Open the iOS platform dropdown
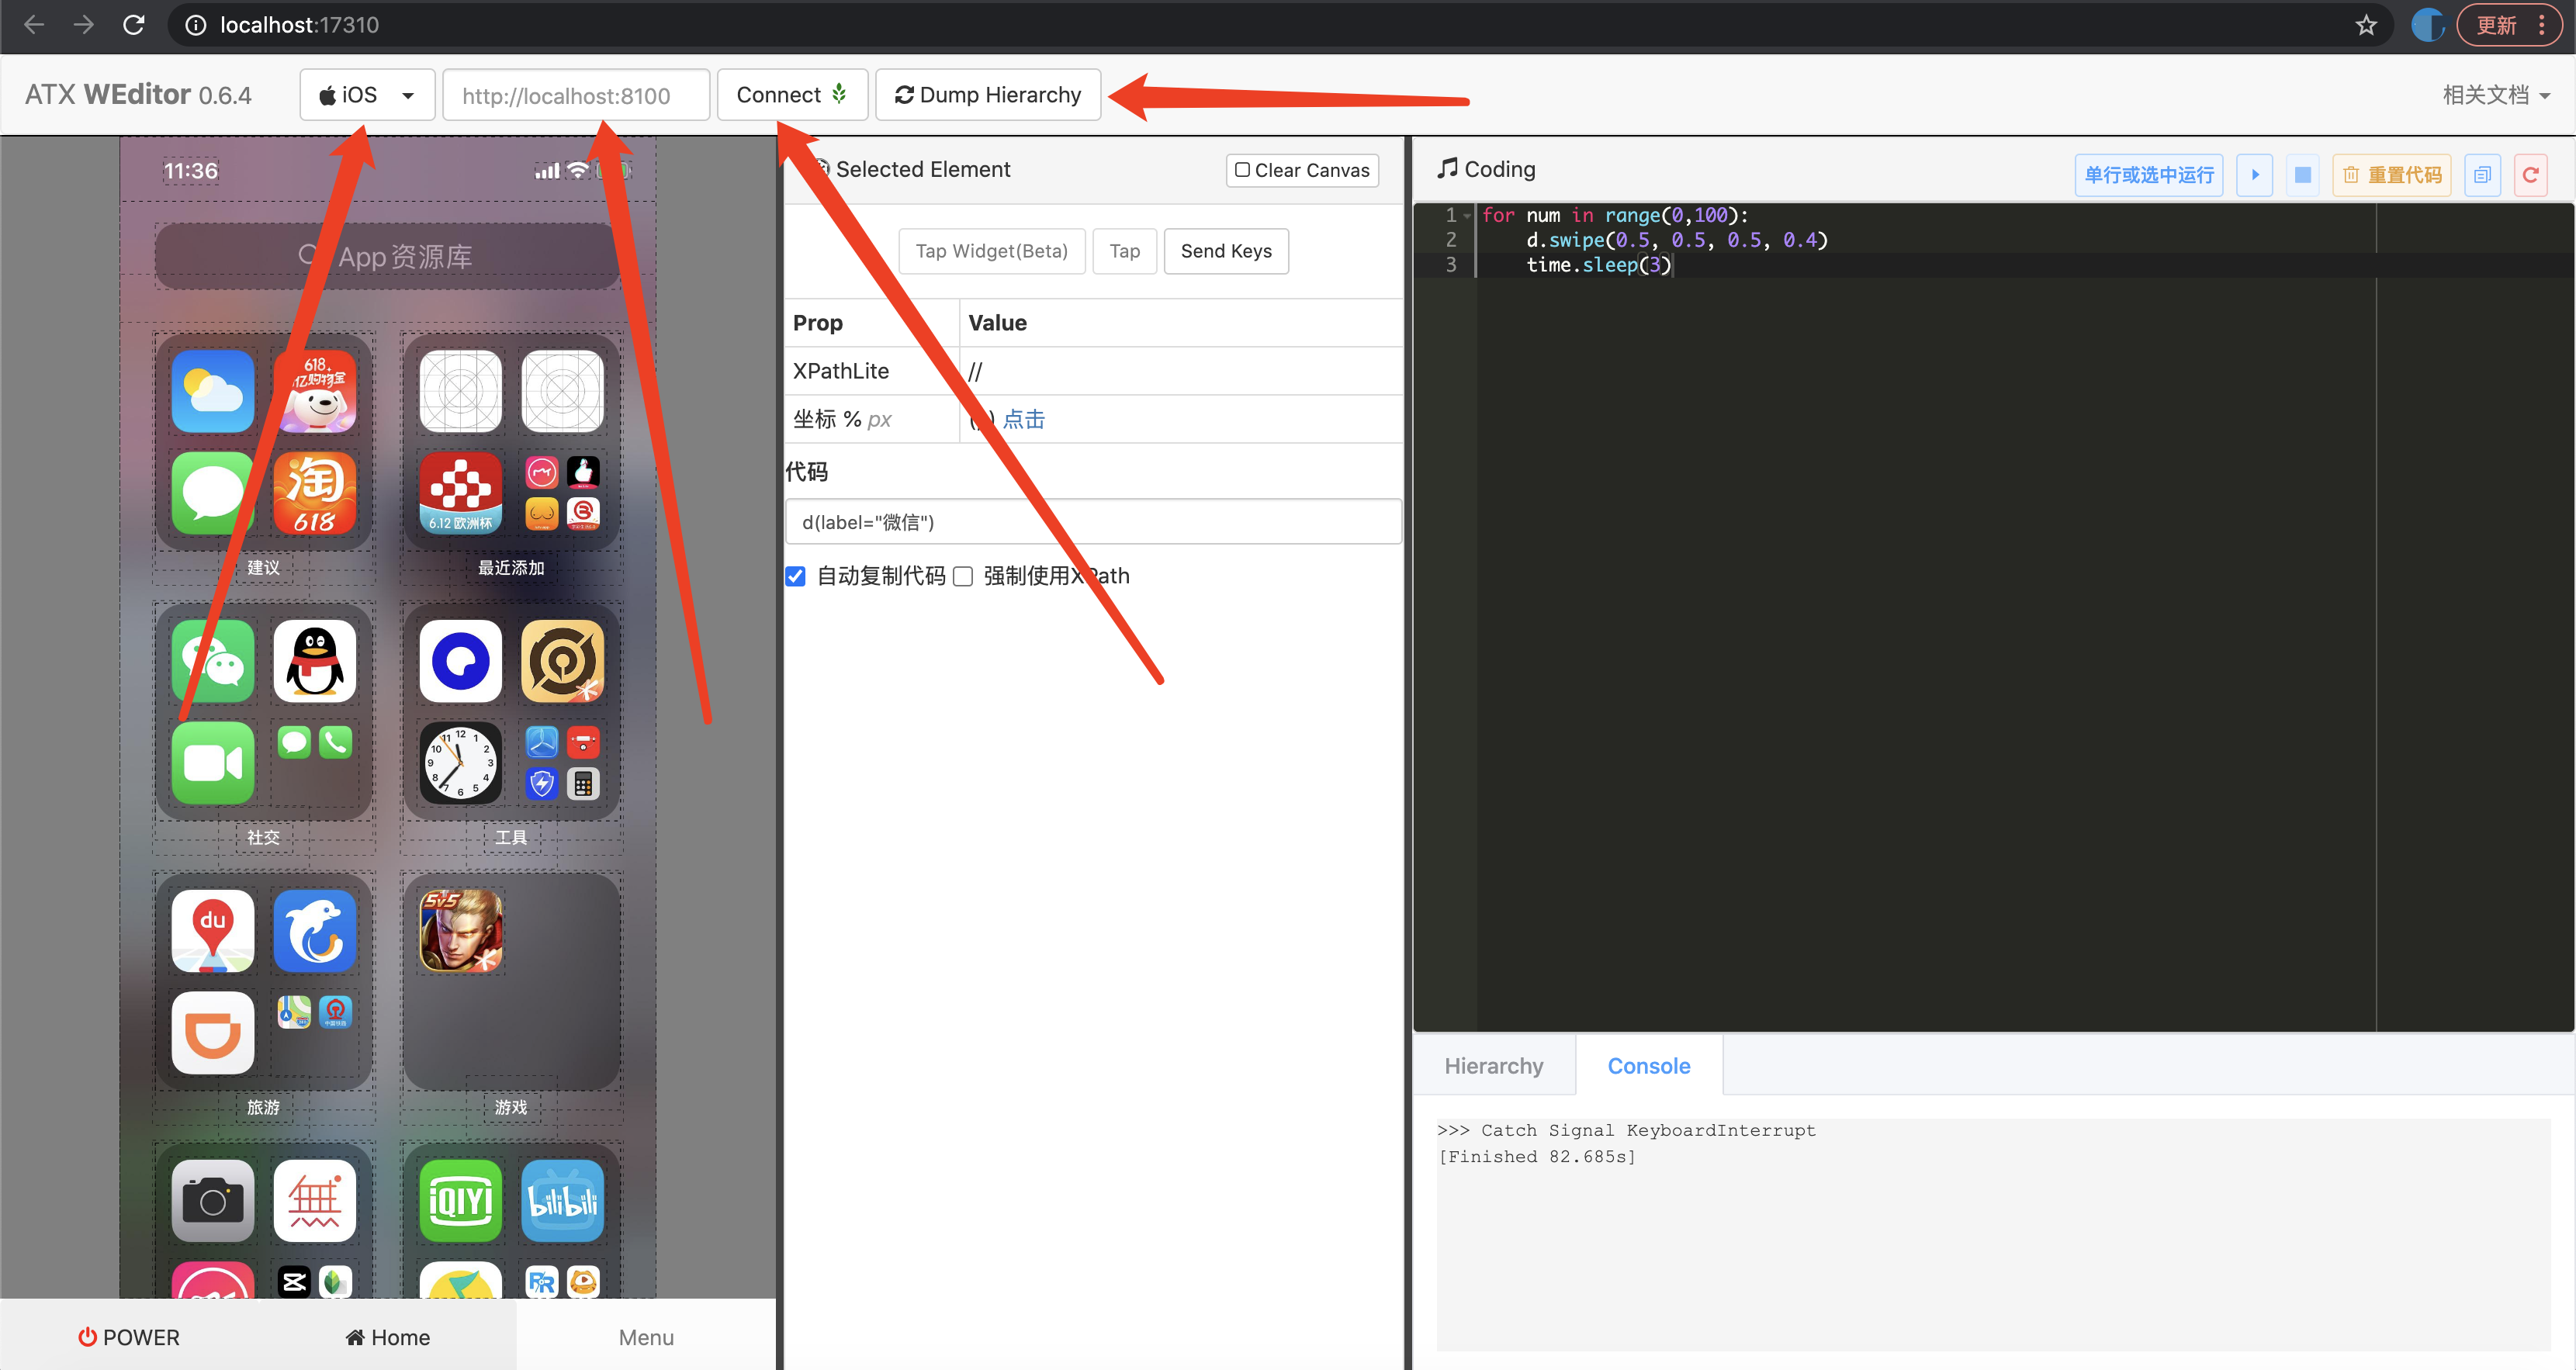 pos(367,95)
